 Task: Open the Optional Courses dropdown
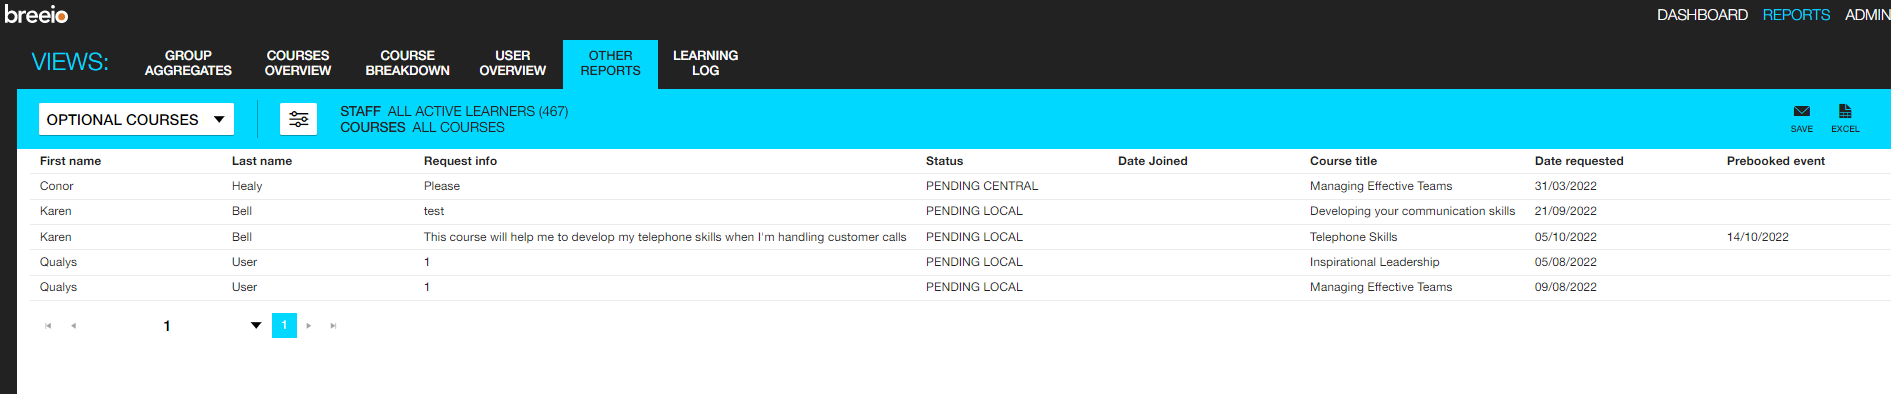(x=136, y=119)
